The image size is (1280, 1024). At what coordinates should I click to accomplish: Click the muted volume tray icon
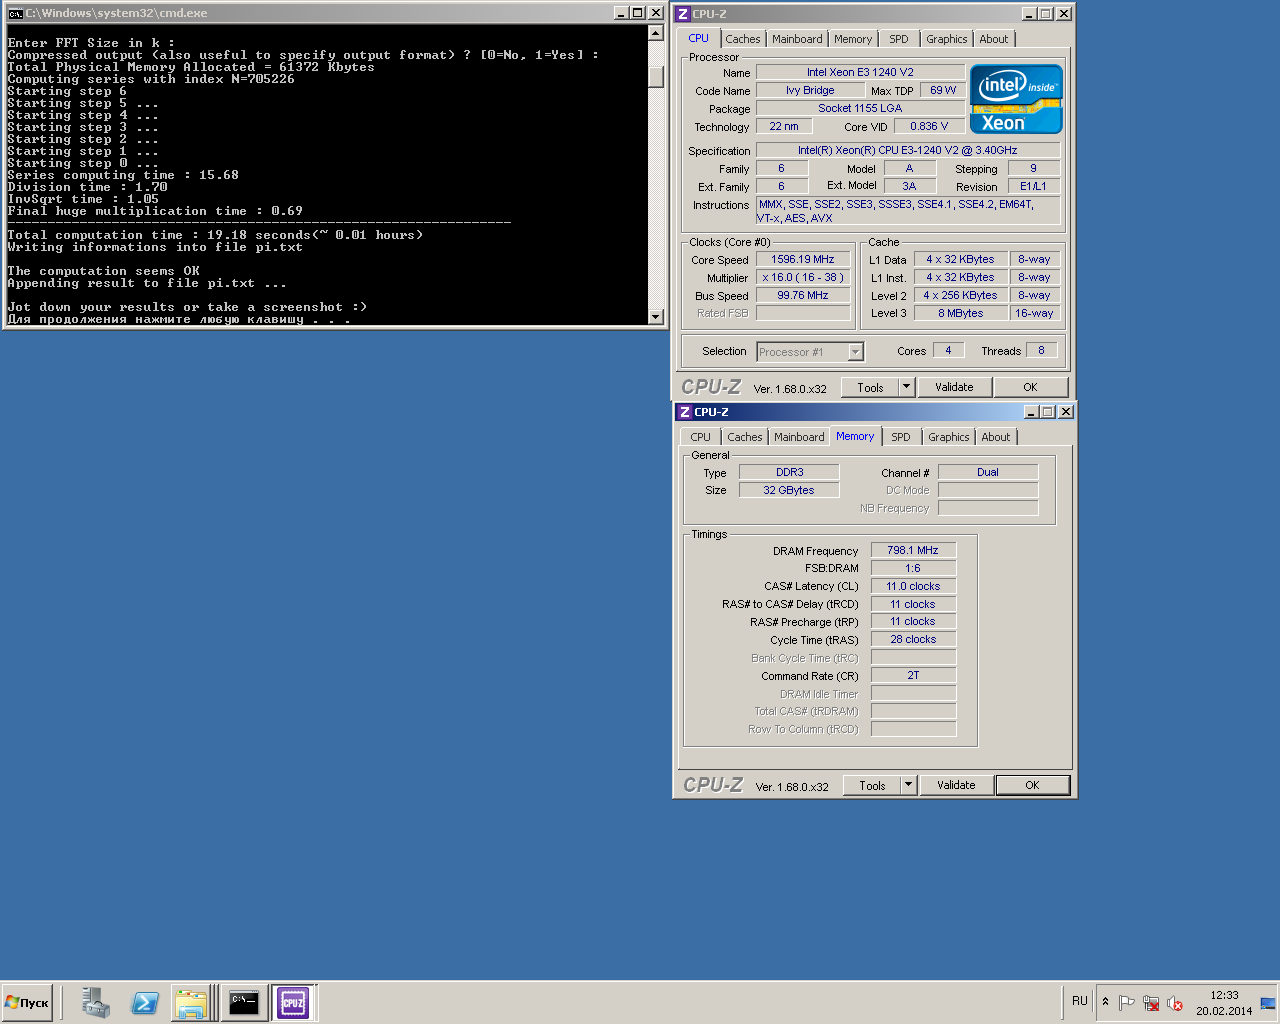click(x=1175, y=1002)
